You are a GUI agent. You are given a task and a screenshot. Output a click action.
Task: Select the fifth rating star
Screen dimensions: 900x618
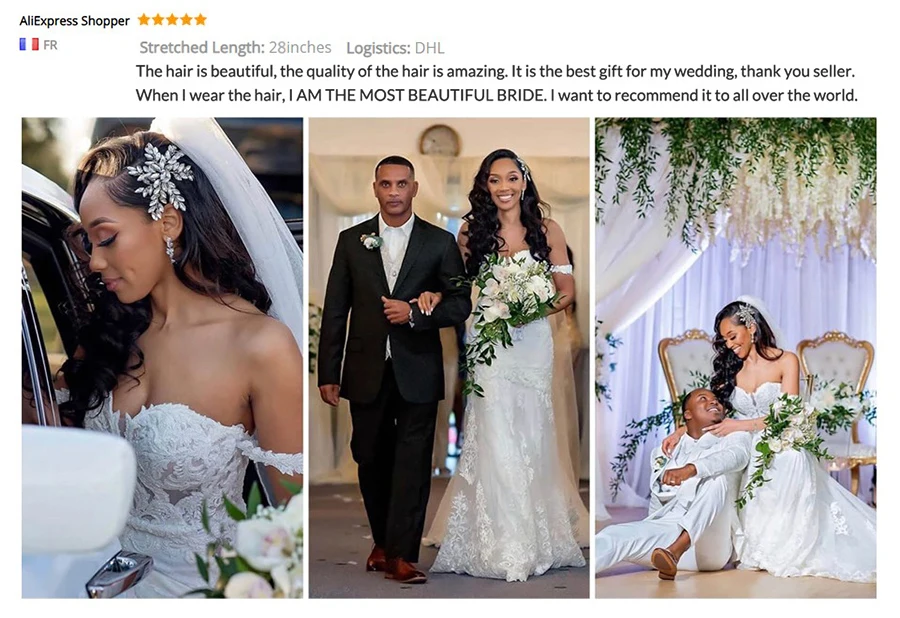tap(200, 20)
